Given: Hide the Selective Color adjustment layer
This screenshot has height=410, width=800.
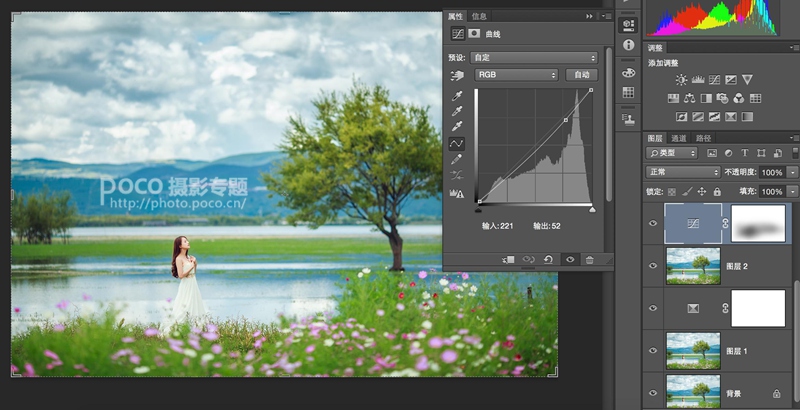Looking at the screenshot, I should 653,308.
